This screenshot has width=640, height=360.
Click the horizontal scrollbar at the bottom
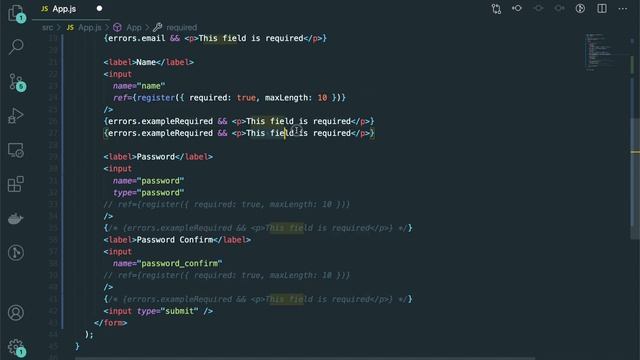tap(305, 358)
